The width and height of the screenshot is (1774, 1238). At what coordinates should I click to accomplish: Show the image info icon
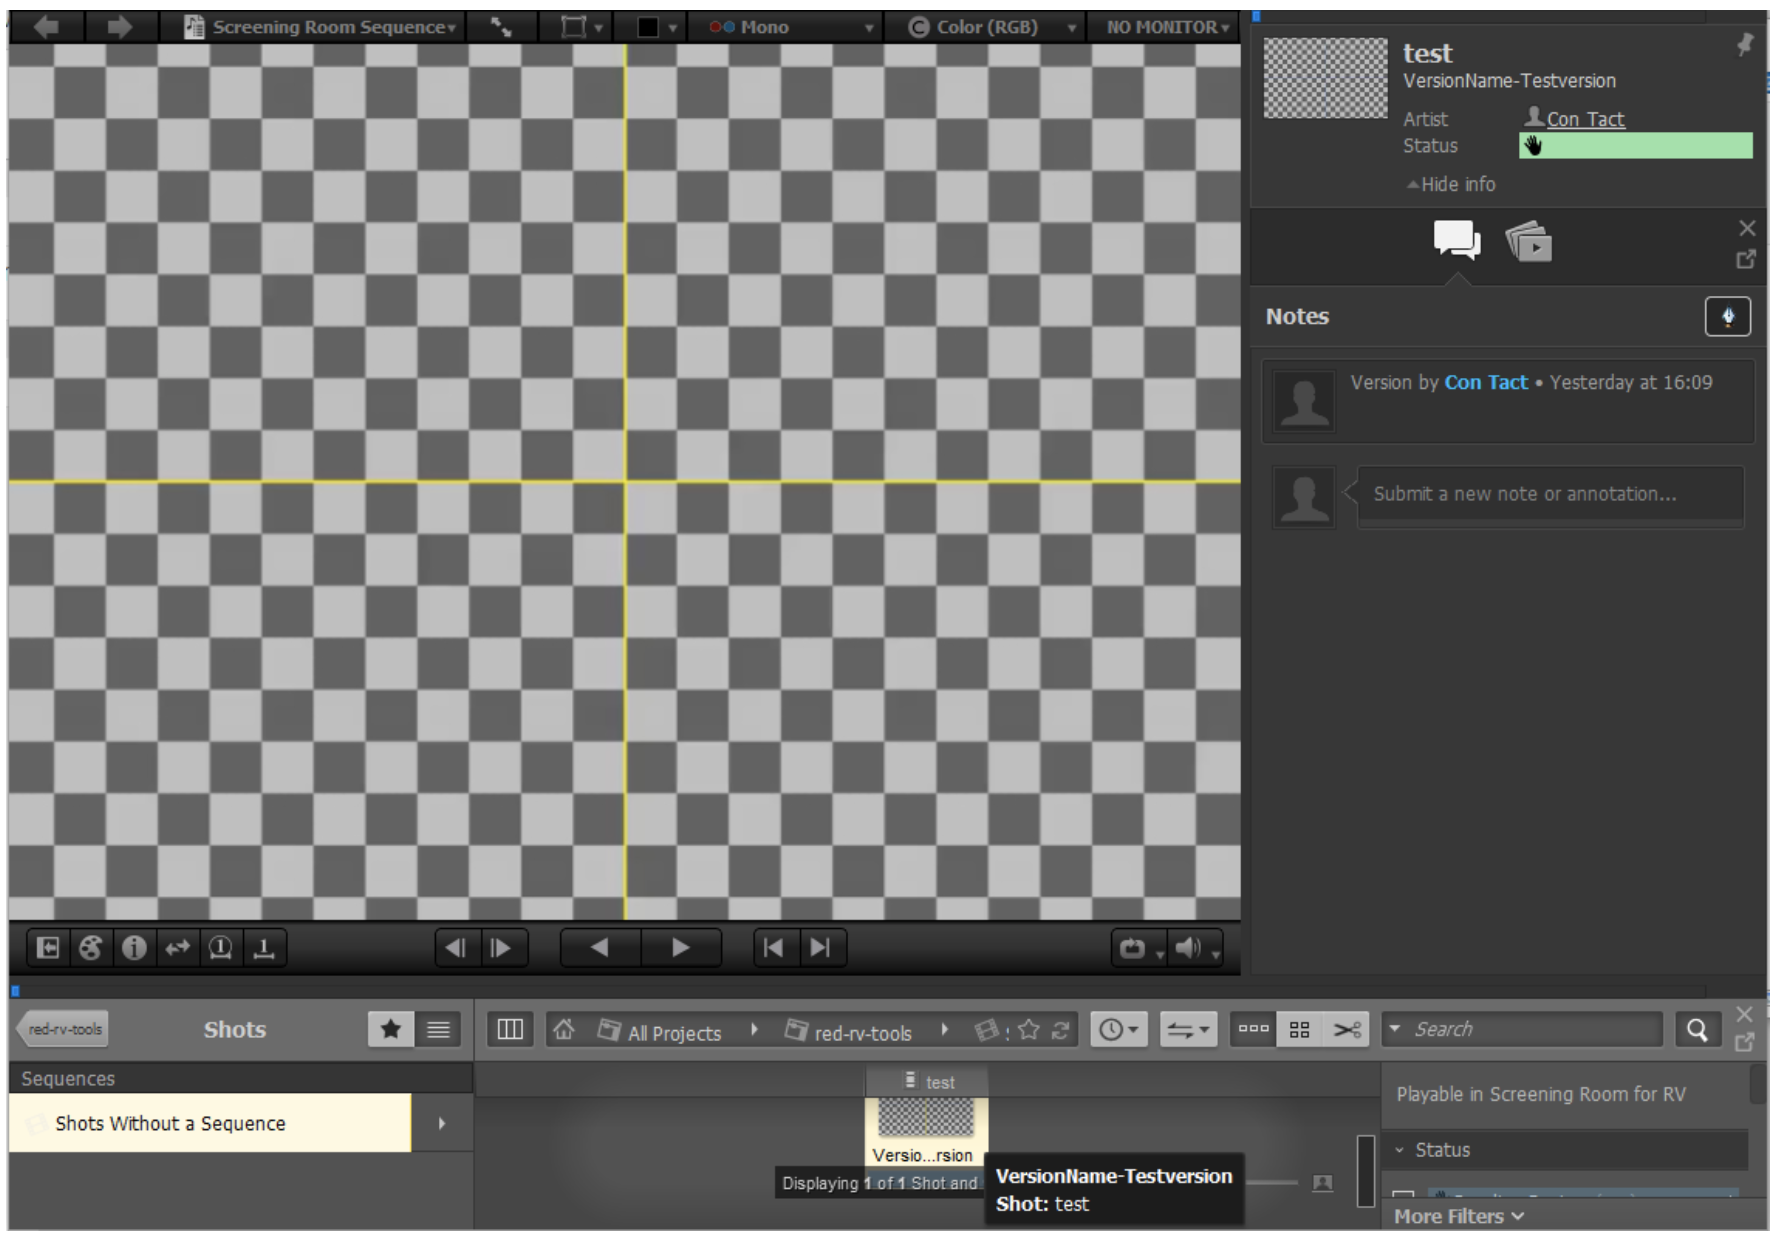pyautogui.click(x=134, y=947)
